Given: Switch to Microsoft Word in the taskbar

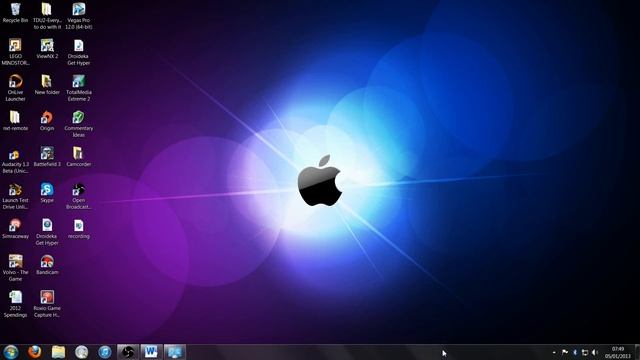Looking at the screenshot, I should click(x=151, y=352).
